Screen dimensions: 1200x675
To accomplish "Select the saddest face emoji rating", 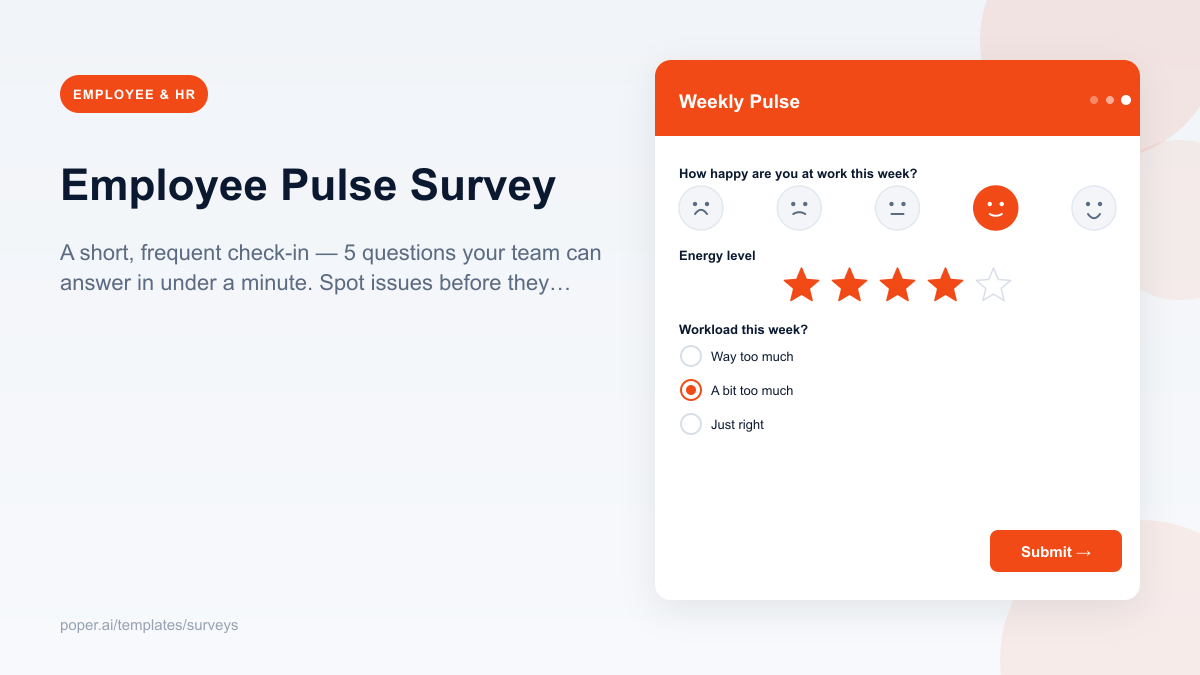I will point(701,208).
